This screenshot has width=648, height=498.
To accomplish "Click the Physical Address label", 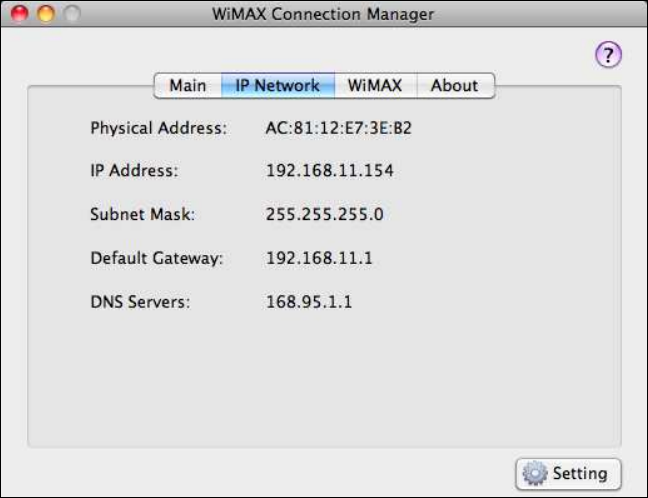I will point(159,128).
